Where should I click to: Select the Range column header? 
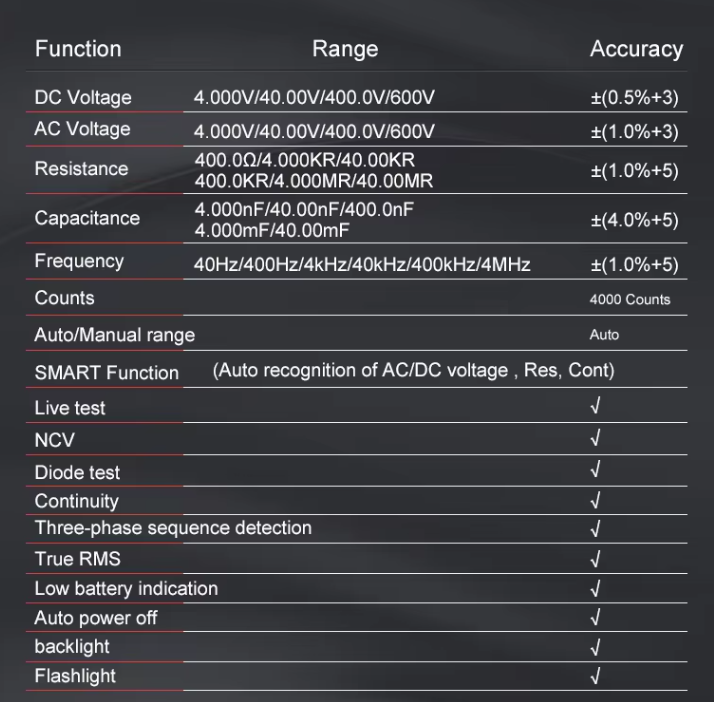(345, 49)
